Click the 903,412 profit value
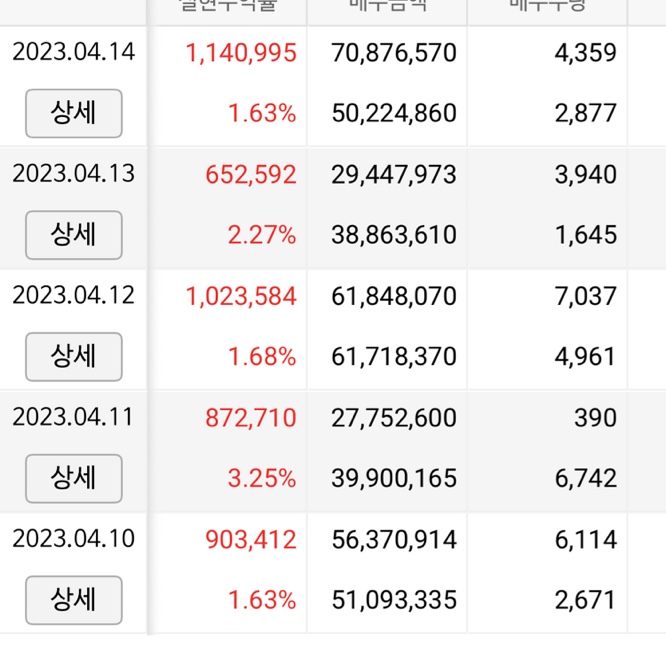666x647 pixels. click(x=250, y=540)
